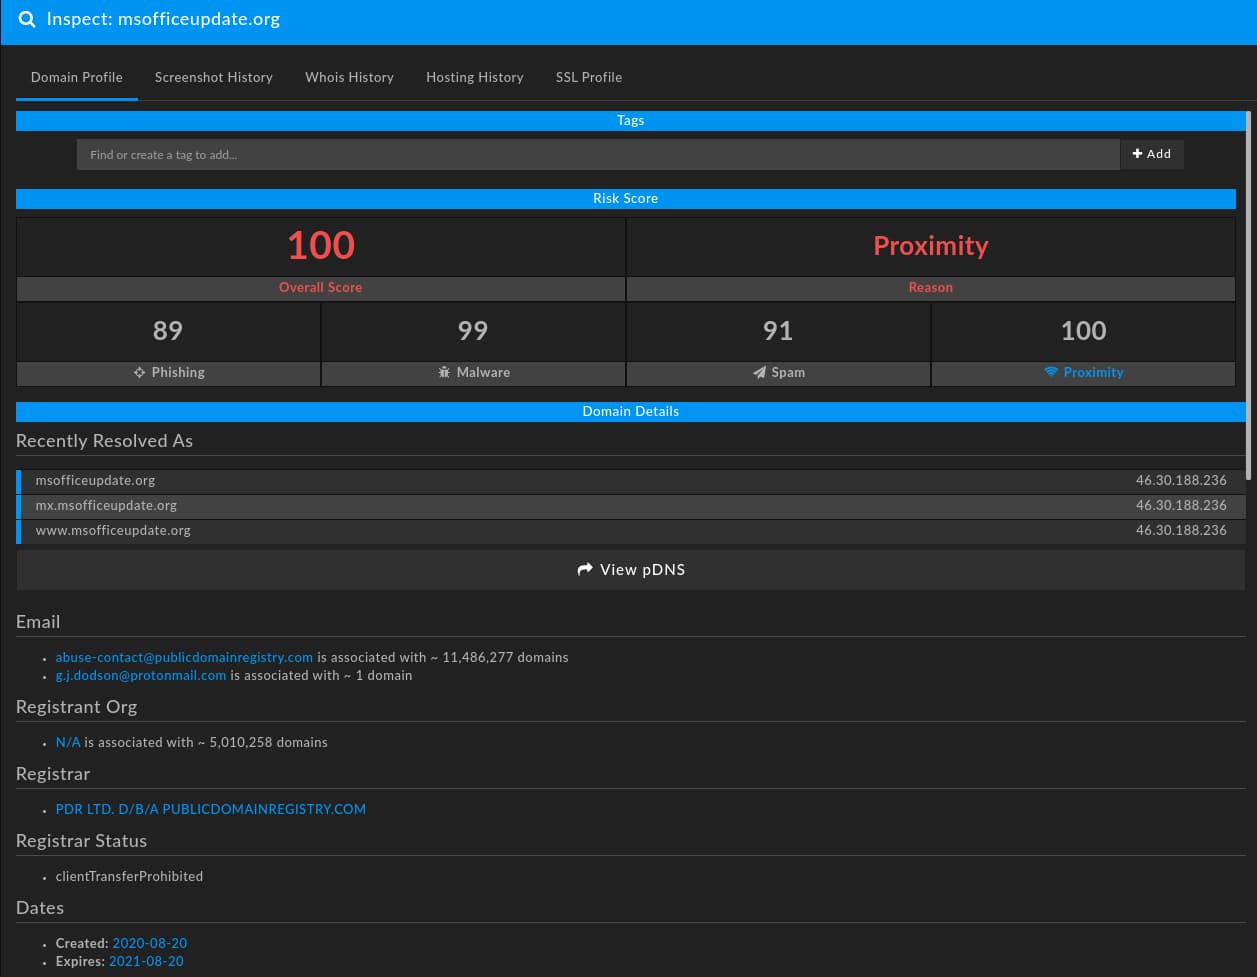Click the Spam label
The height and width of the screenshot is (977, 1257).
point(788,372)
